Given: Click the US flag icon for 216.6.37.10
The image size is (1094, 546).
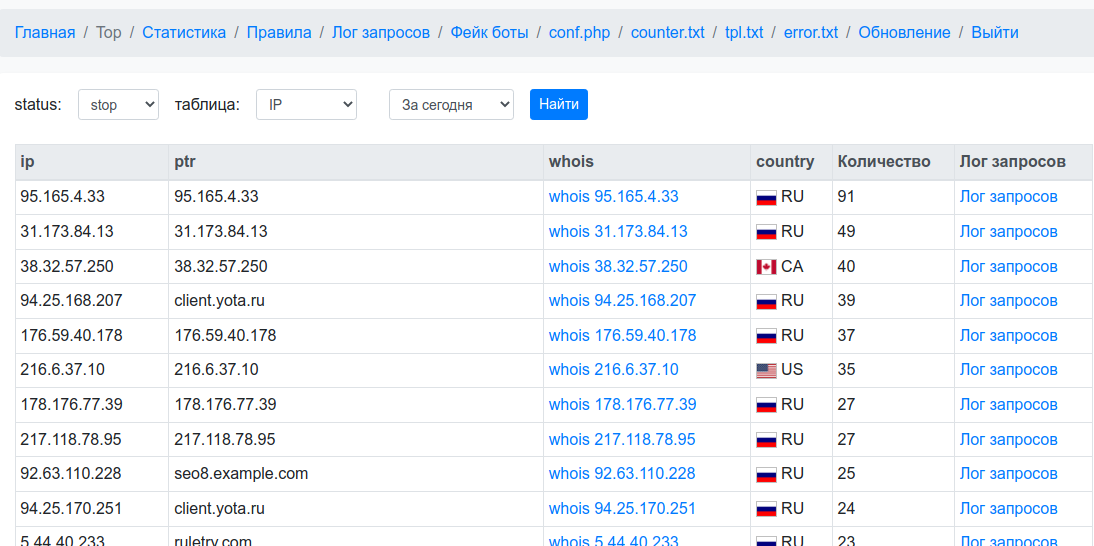Looking at the screenshot, I should pos(766,371).
